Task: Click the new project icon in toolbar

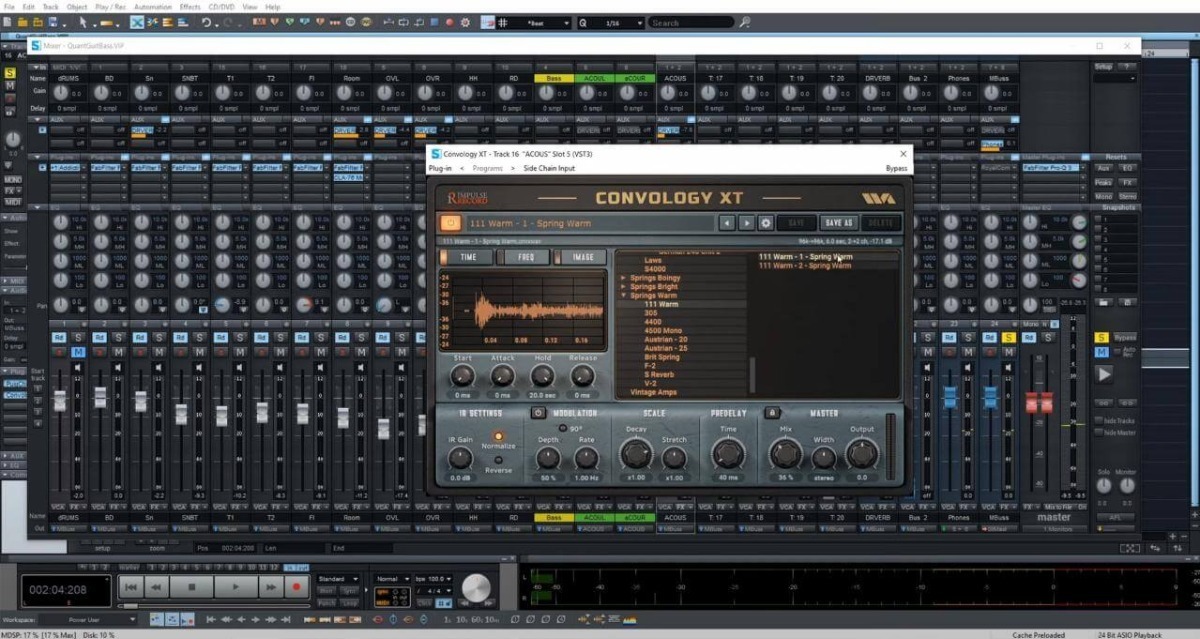Action: 8,22
